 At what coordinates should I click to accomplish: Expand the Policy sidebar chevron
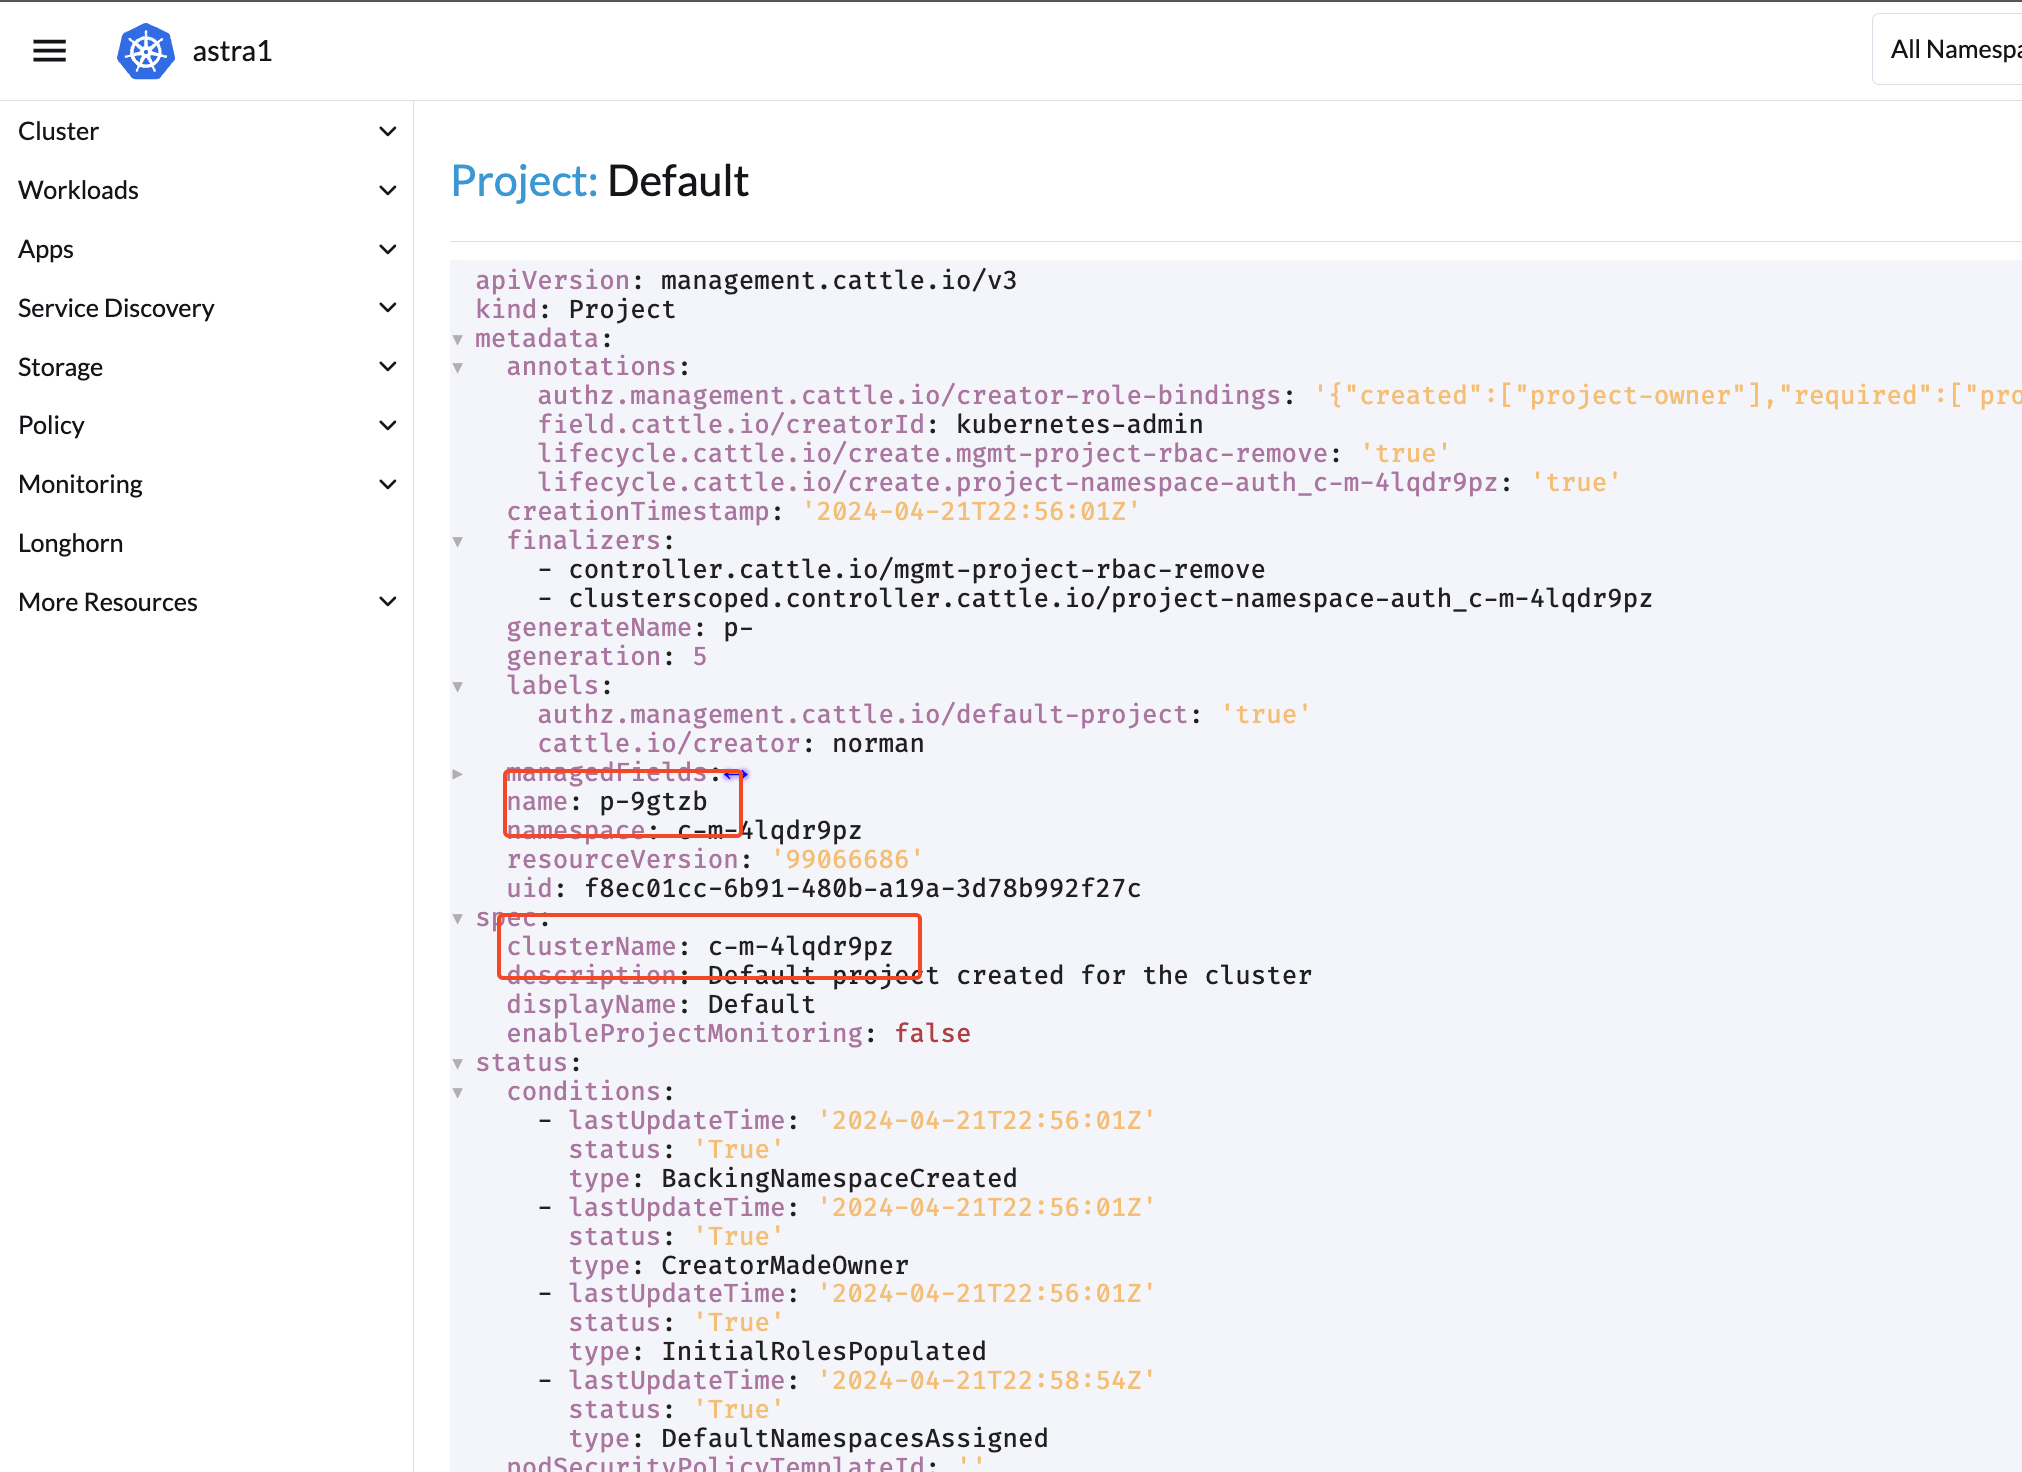(x=388, y=425)
